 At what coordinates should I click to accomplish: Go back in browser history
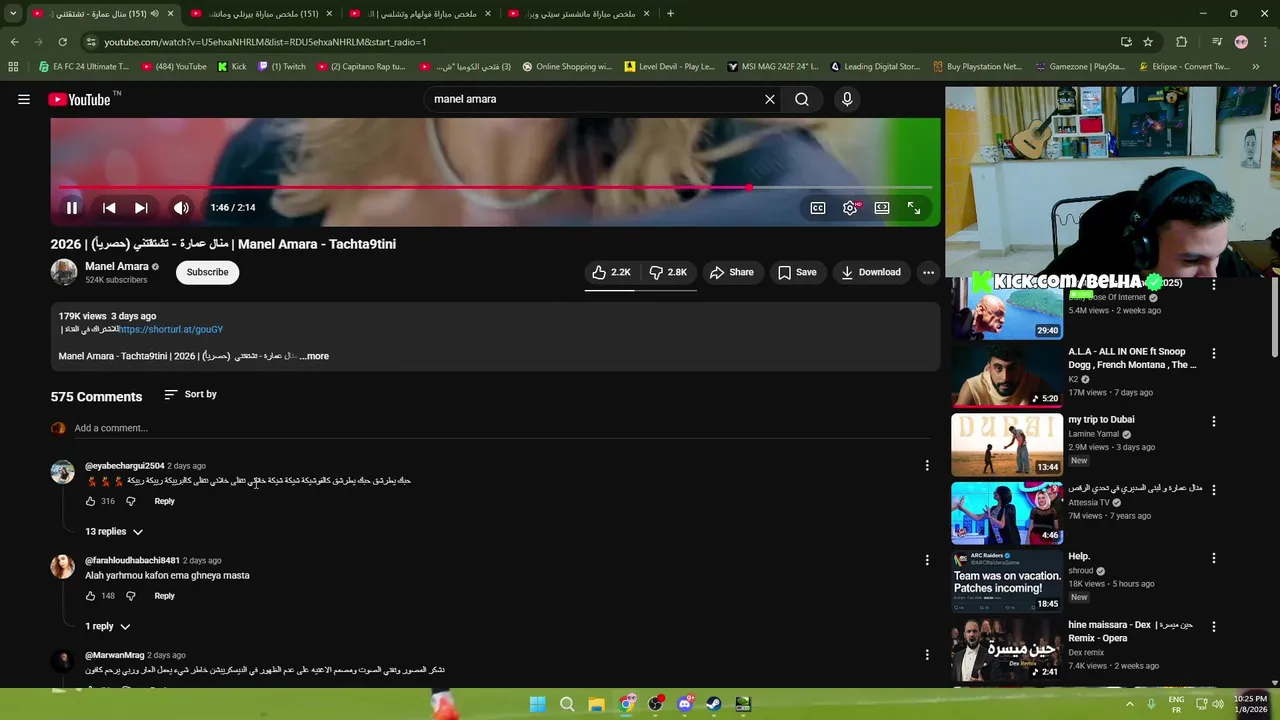(x=14, y=42)
